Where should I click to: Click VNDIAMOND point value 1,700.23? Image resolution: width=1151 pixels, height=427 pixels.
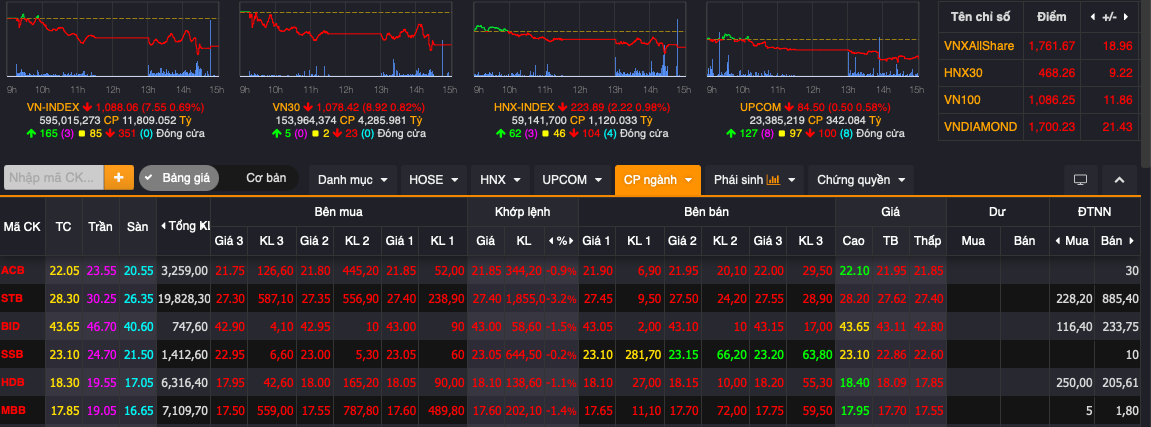1052,127
